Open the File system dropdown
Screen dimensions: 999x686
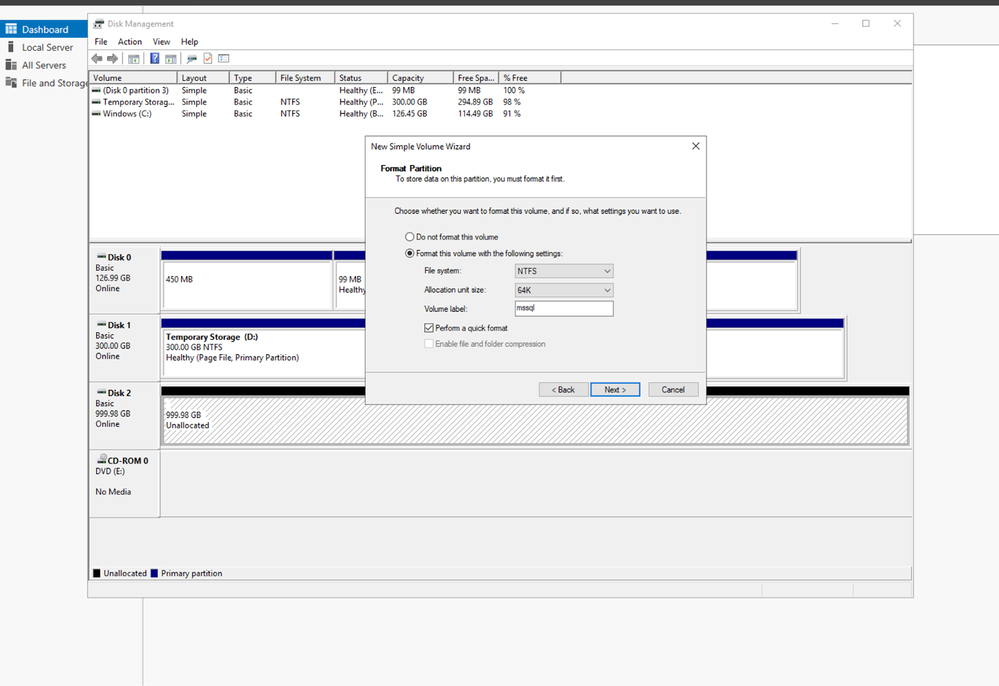point(563,271)
